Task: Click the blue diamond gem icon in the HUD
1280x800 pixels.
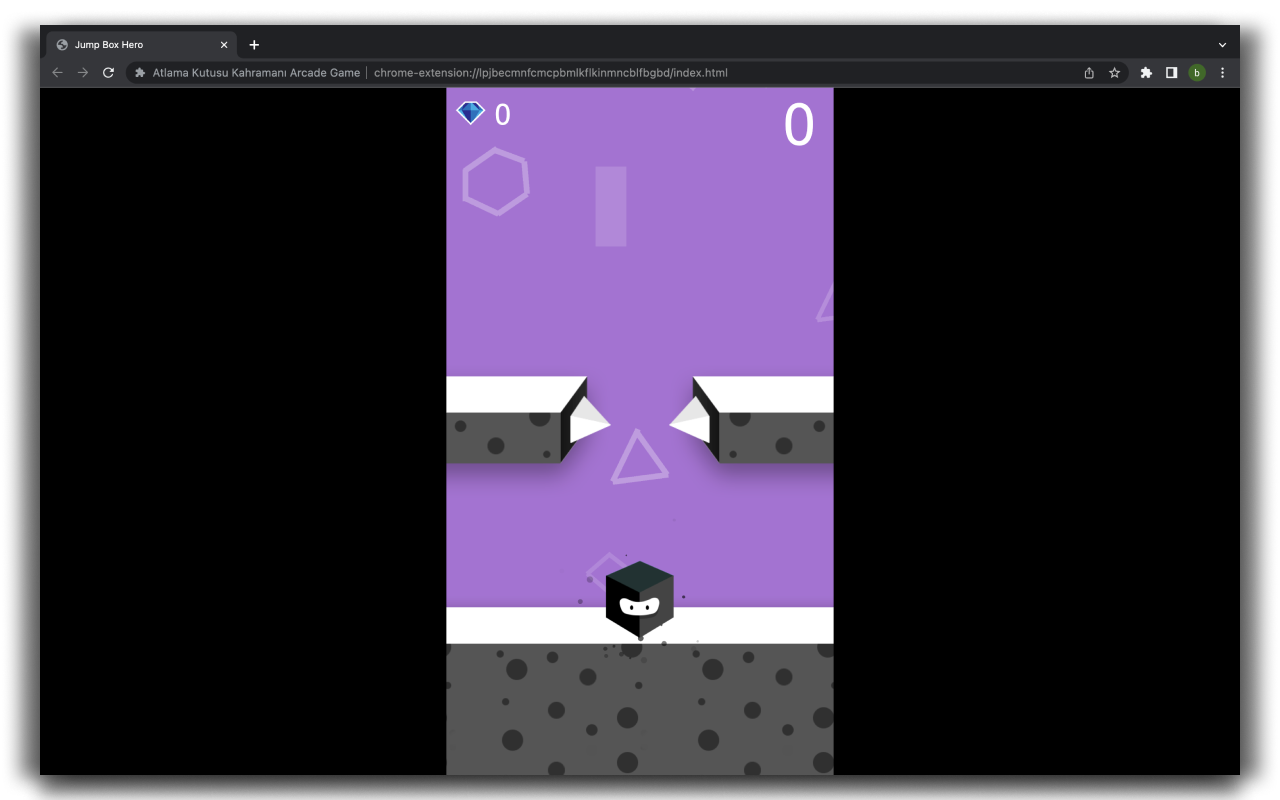Action: pyautogui.click(x=470, y=112)
